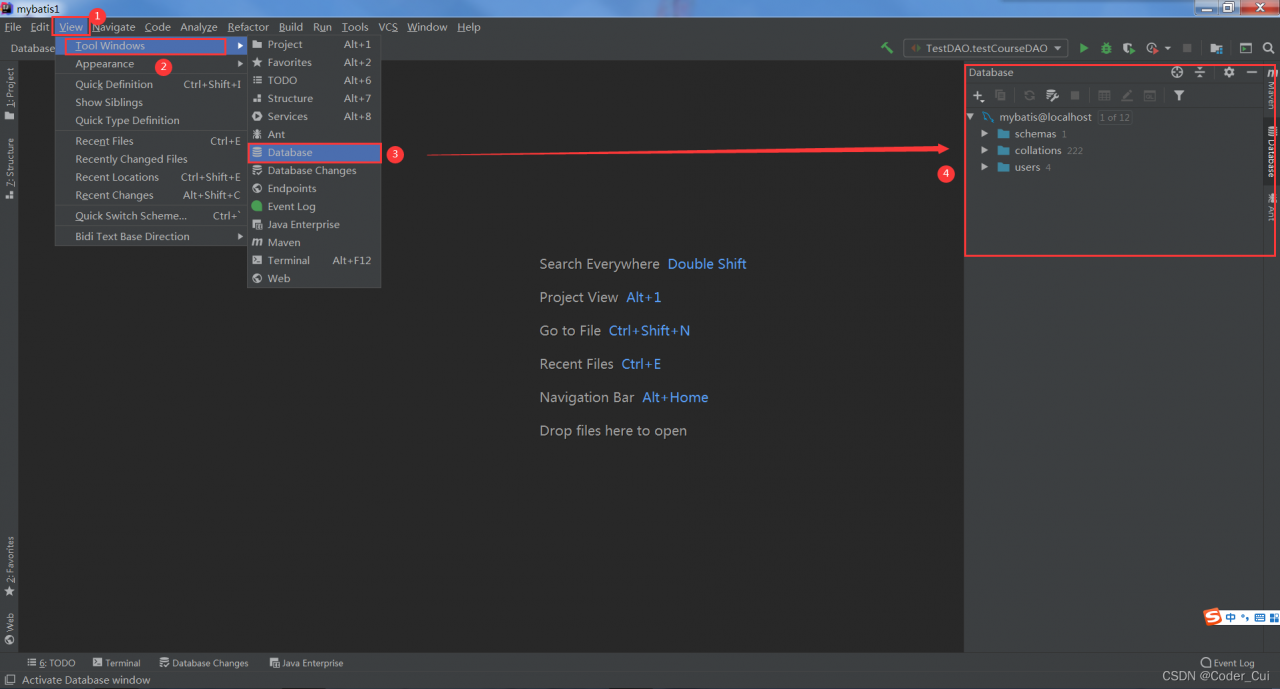Refresh the database with the Refresh icon

coord(1029,96)
